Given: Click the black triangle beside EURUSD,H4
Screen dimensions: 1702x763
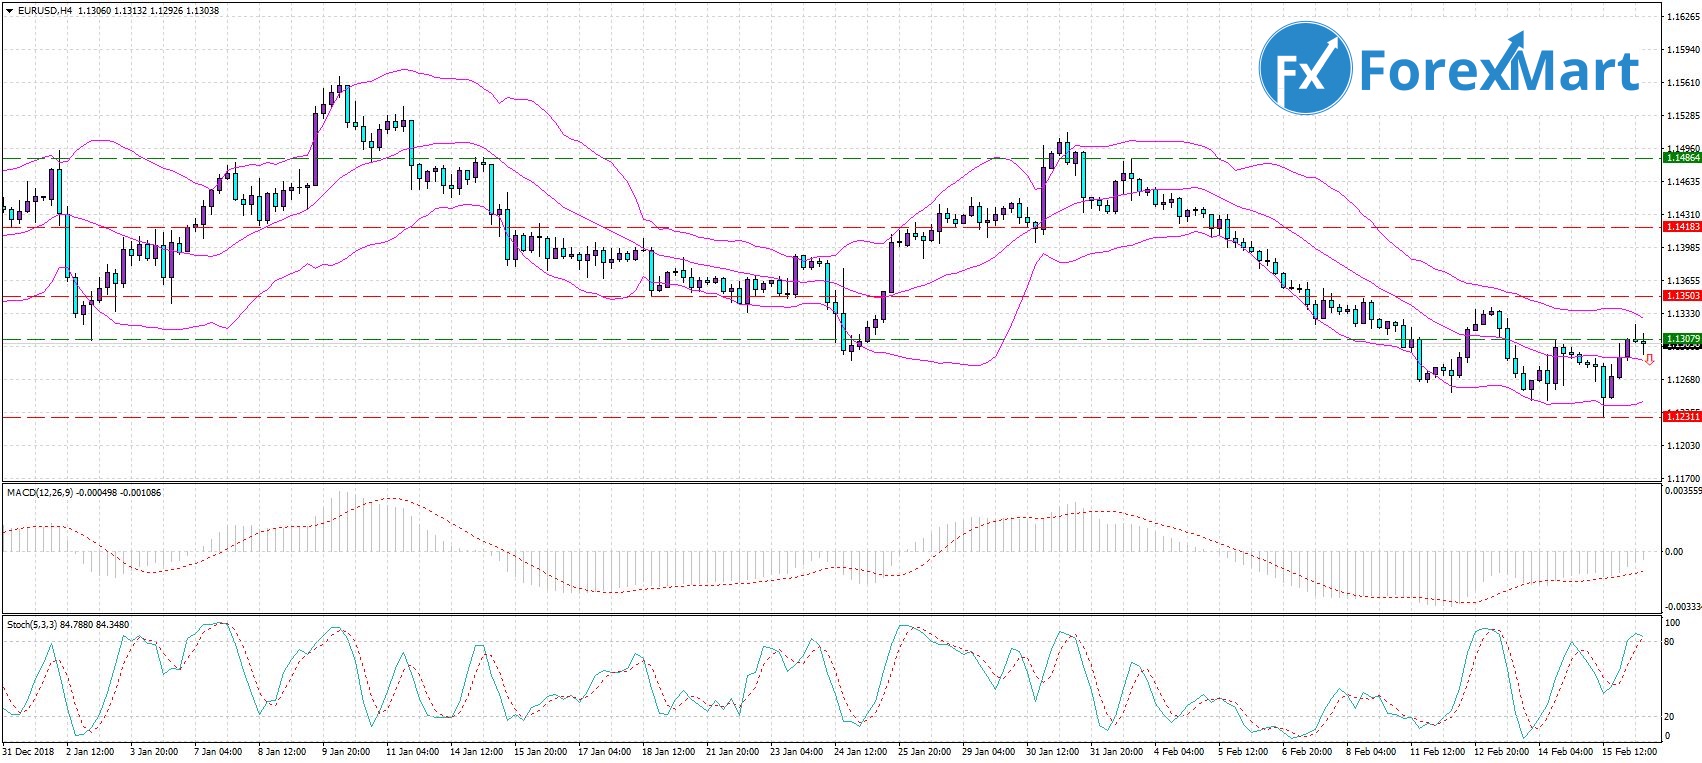Looking at the screenshot, I should tap(9, 11).
